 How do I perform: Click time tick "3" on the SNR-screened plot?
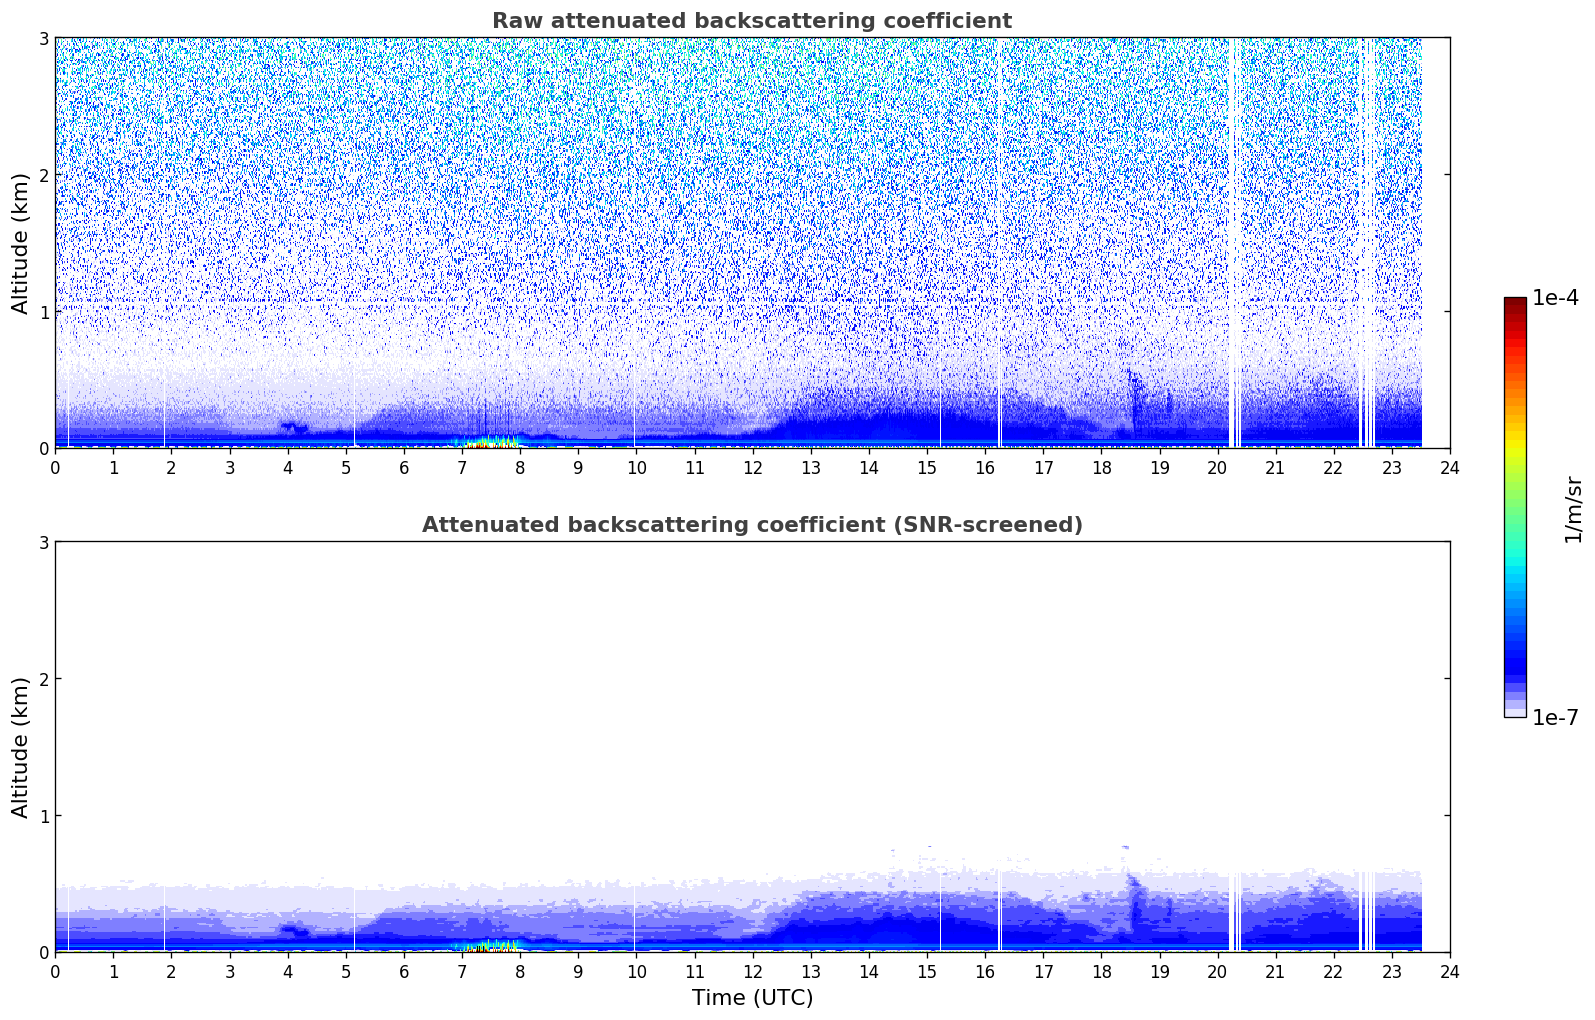click(230, 971)
